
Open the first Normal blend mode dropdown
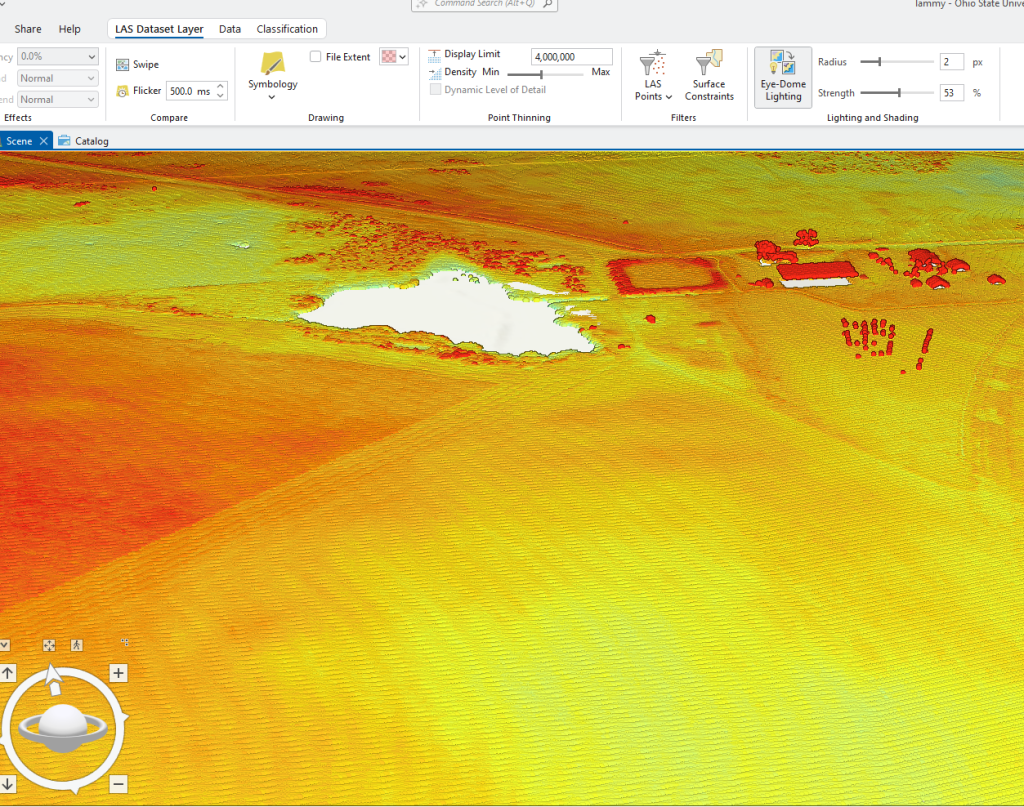point(57,78)
